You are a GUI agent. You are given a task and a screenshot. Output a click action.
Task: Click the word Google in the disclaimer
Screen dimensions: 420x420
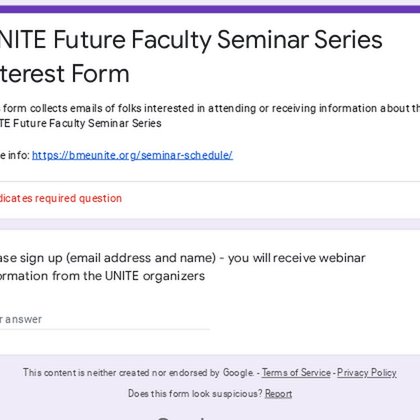[238, 373]
